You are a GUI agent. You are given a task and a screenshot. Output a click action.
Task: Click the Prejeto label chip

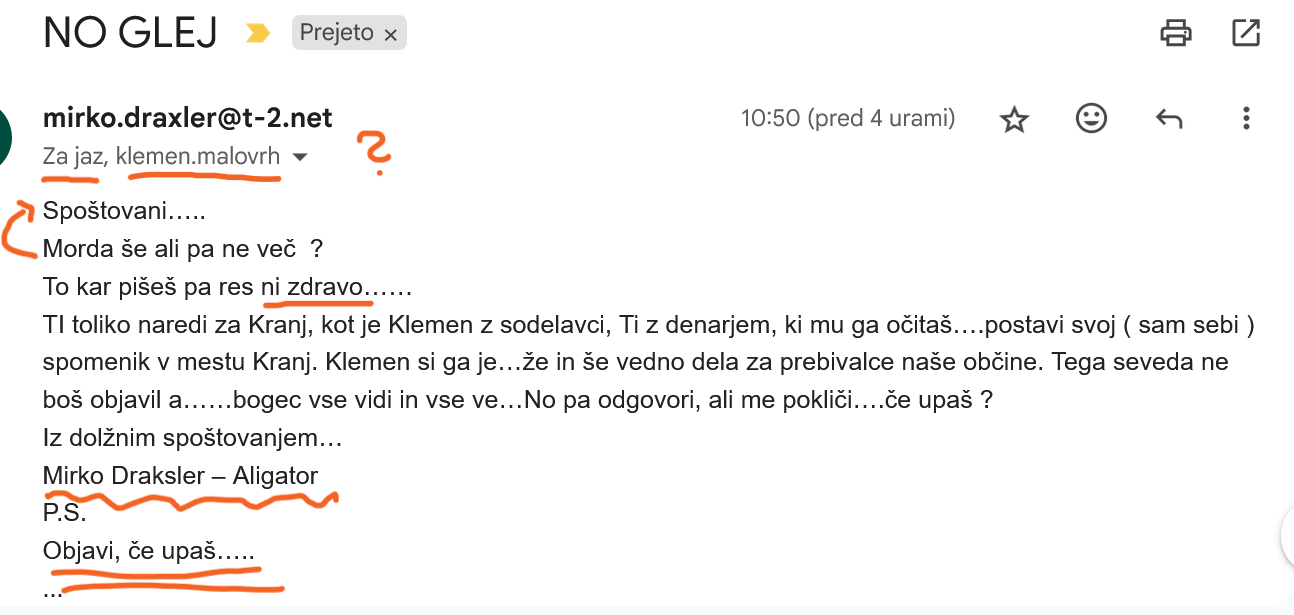point(349,34)
